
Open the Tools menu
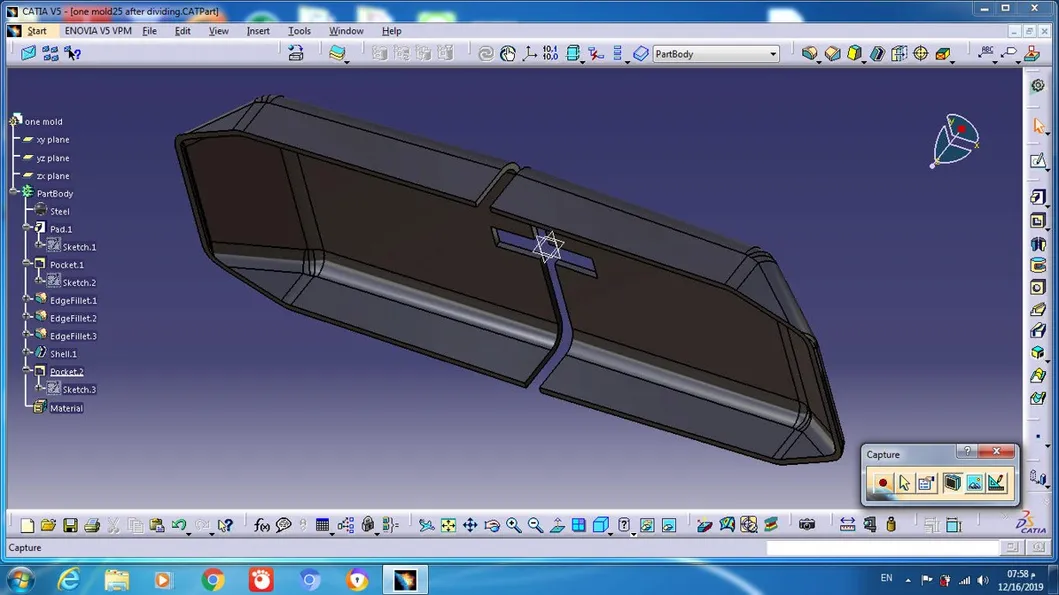(x=299, y=31)
